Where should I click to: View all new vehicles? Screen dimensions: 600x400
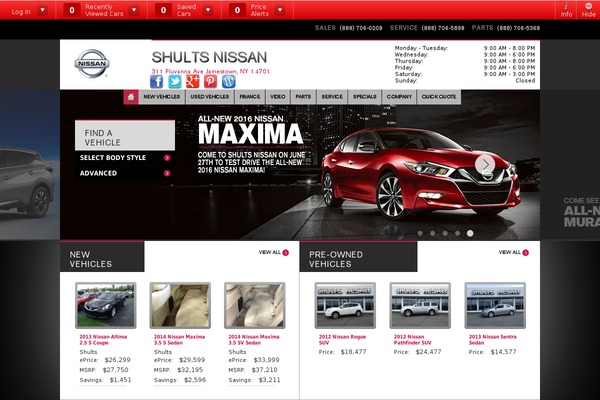pyautogui.click(x=274, y=253)
